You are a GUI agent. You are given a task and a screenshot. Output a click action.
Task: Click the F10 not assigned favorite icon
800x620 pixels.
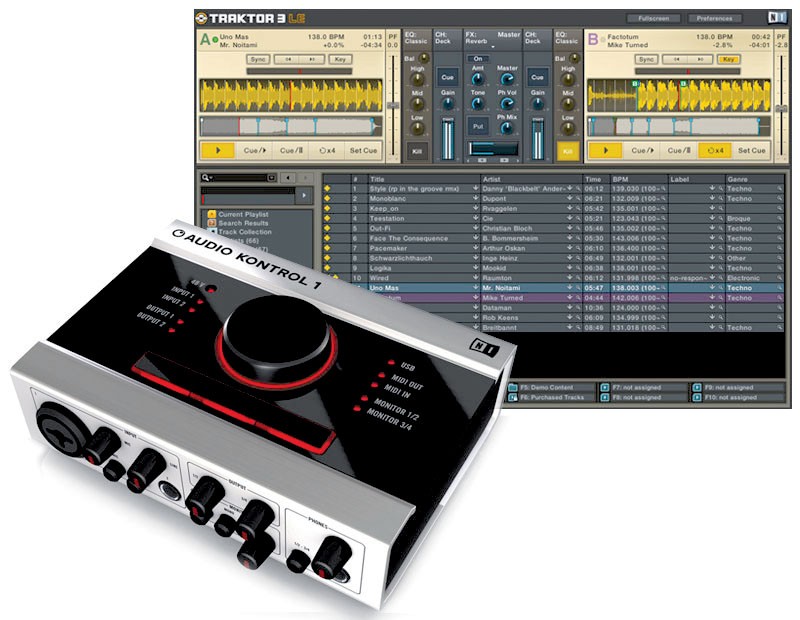(x=697, y=397)
